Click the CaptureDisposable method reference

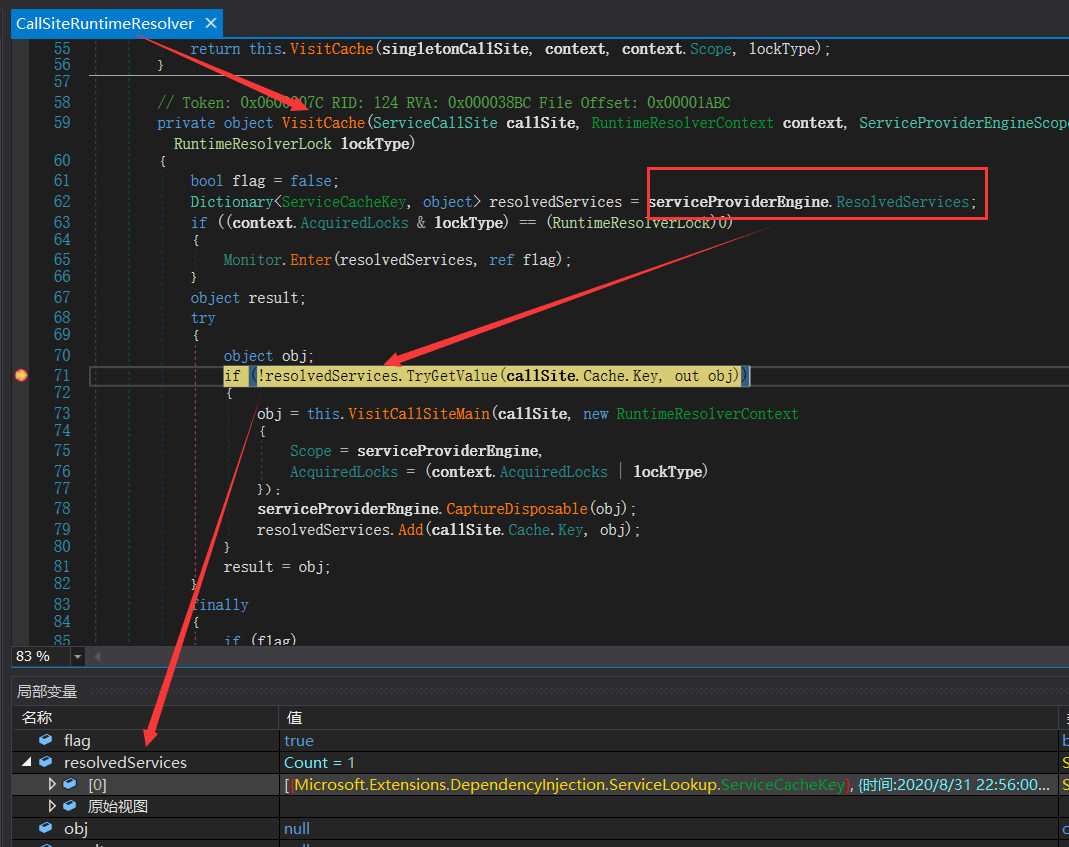pos(516,509)
